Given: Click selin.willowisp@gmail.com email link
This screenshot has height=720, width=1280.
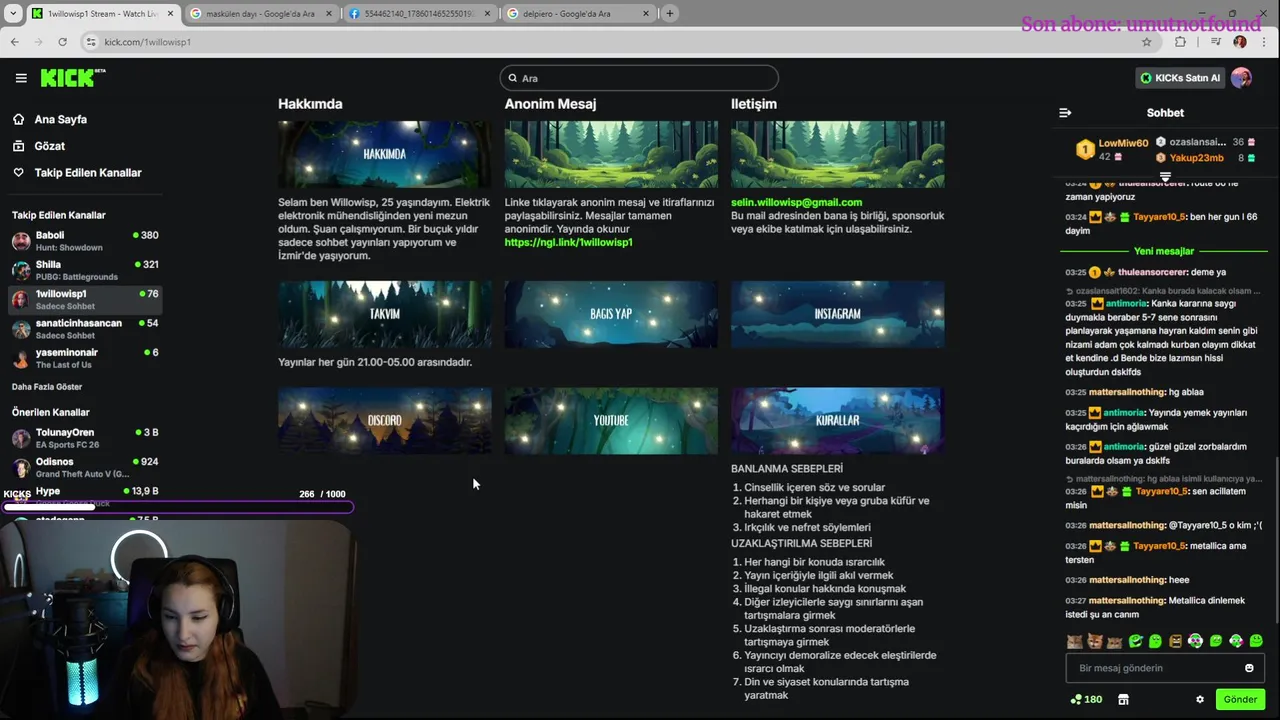Looking at the screenshot, I should (796, 202).
